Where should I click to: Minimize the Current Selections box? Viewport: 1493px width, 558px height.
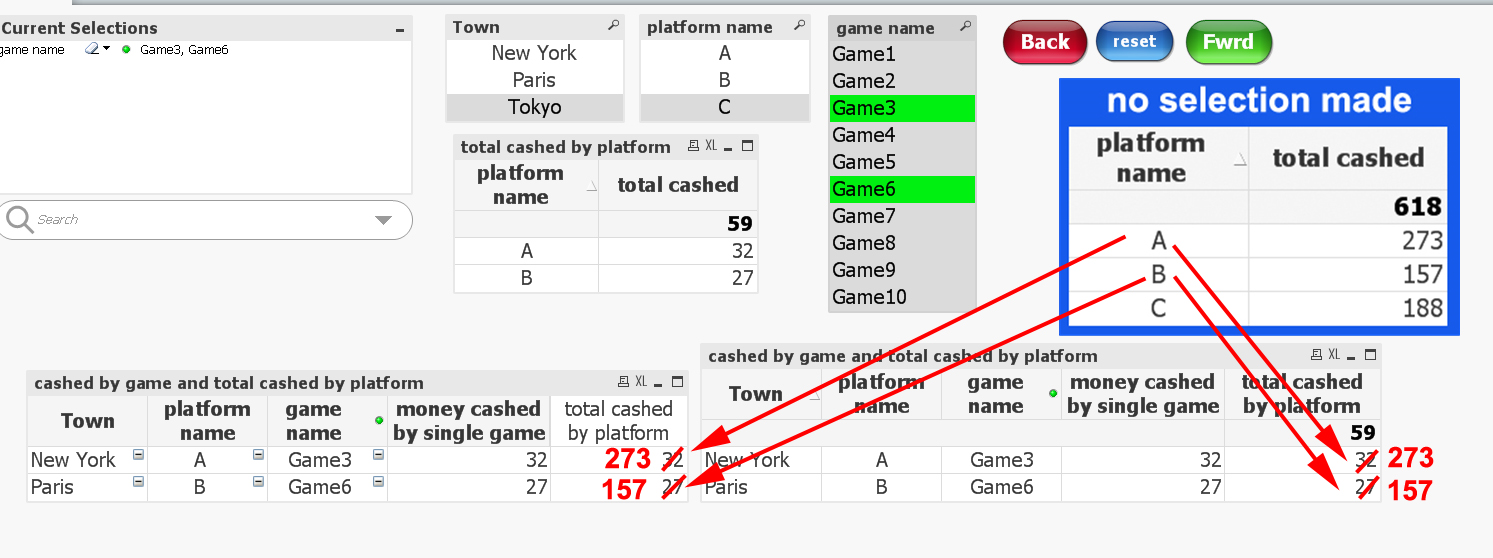[x=400, y=29]
